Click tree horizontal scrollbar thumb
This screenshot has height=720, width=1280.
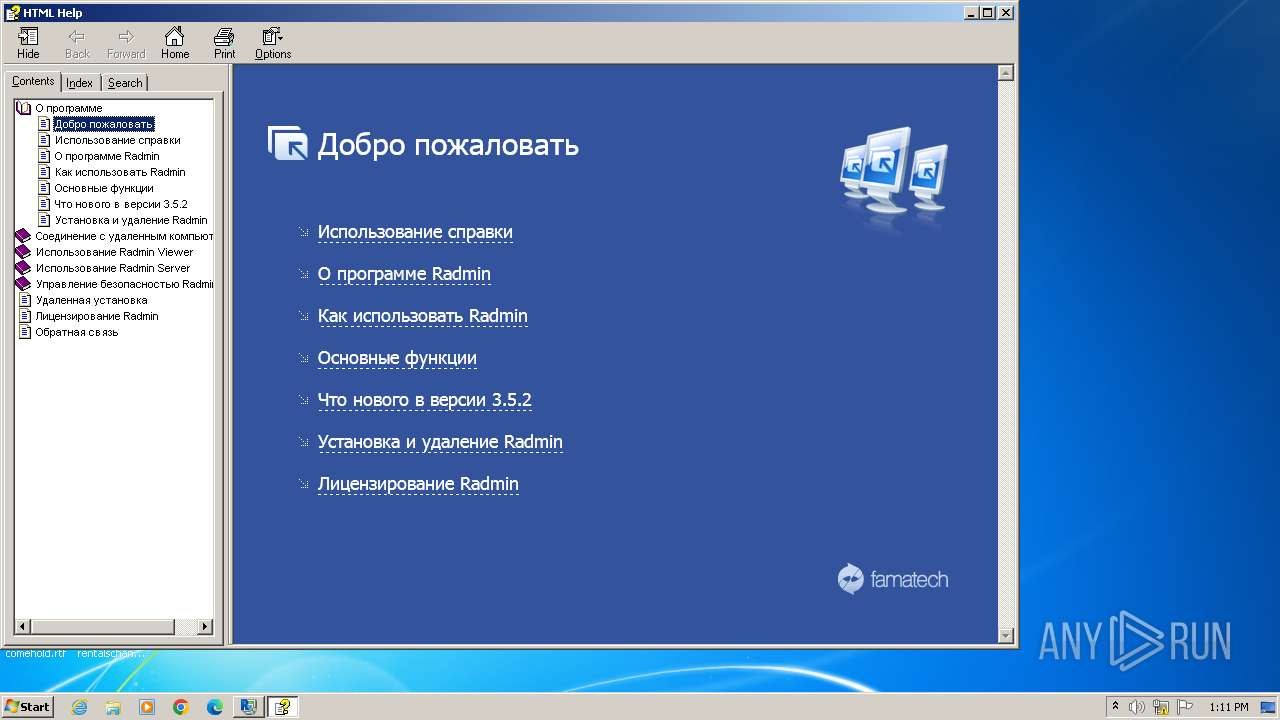click(102, 627)
